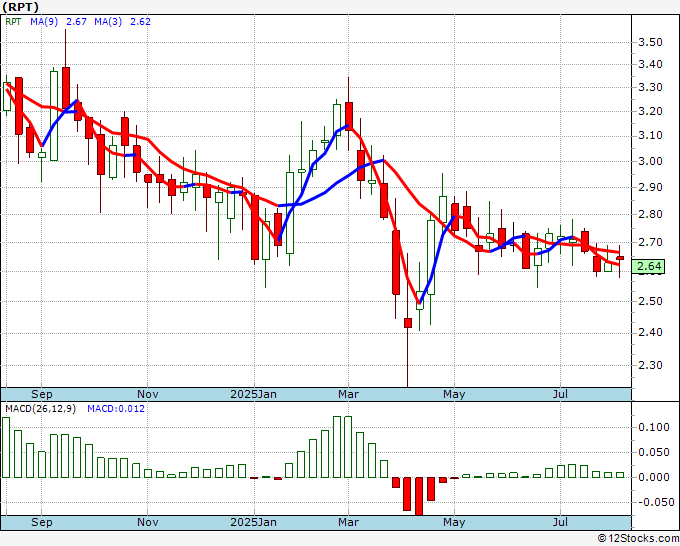Select Jul on the MACD panel time axis

tap(560, 522)
